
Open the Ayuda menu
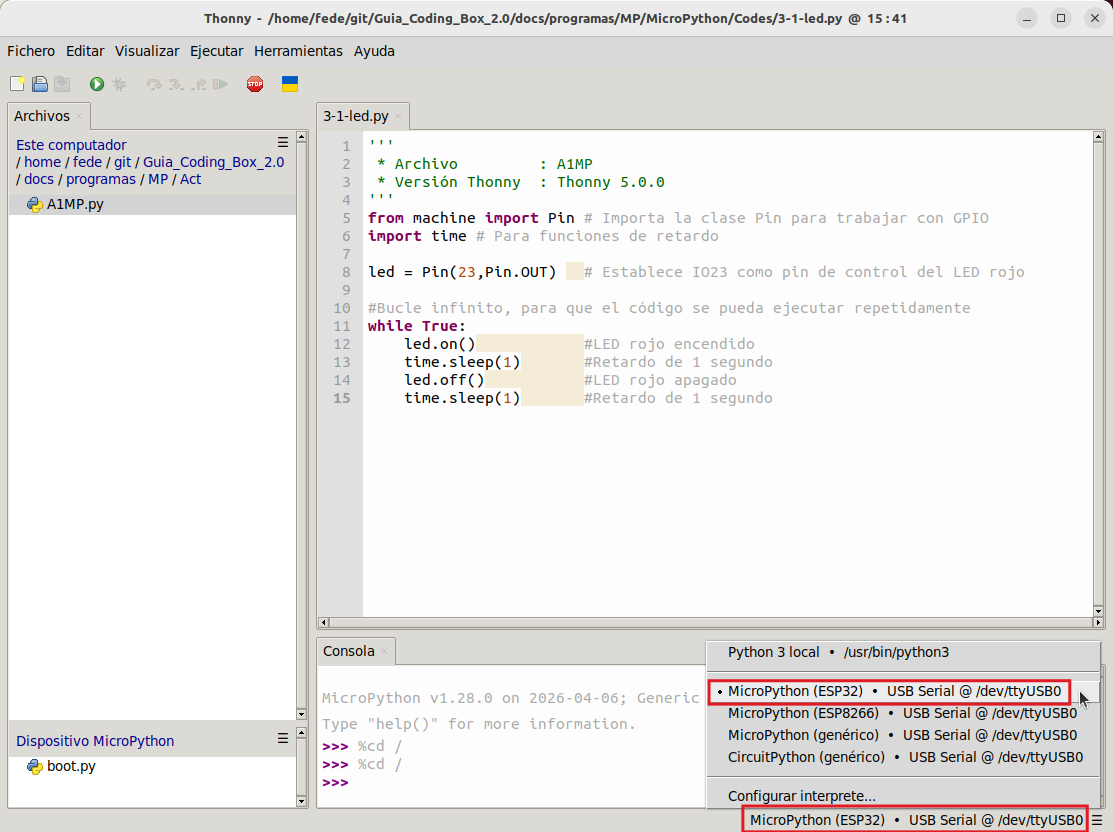coord(374,51)
